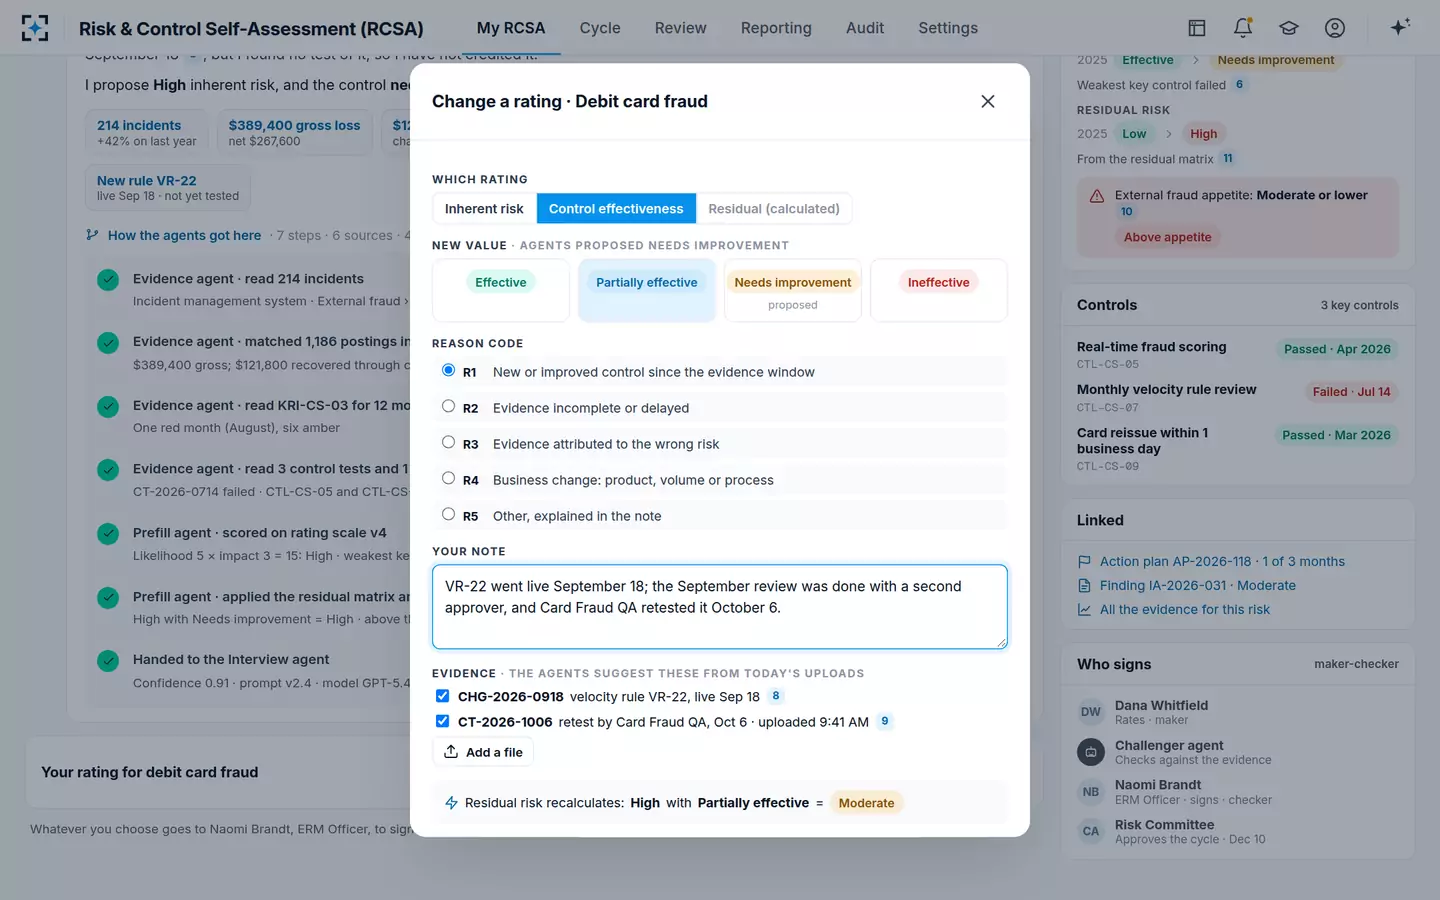Viewport: 1440px width, 900px height.
Task: Select R2 Evidence incomplete or delayed
Action: click(x=448, y=406)
